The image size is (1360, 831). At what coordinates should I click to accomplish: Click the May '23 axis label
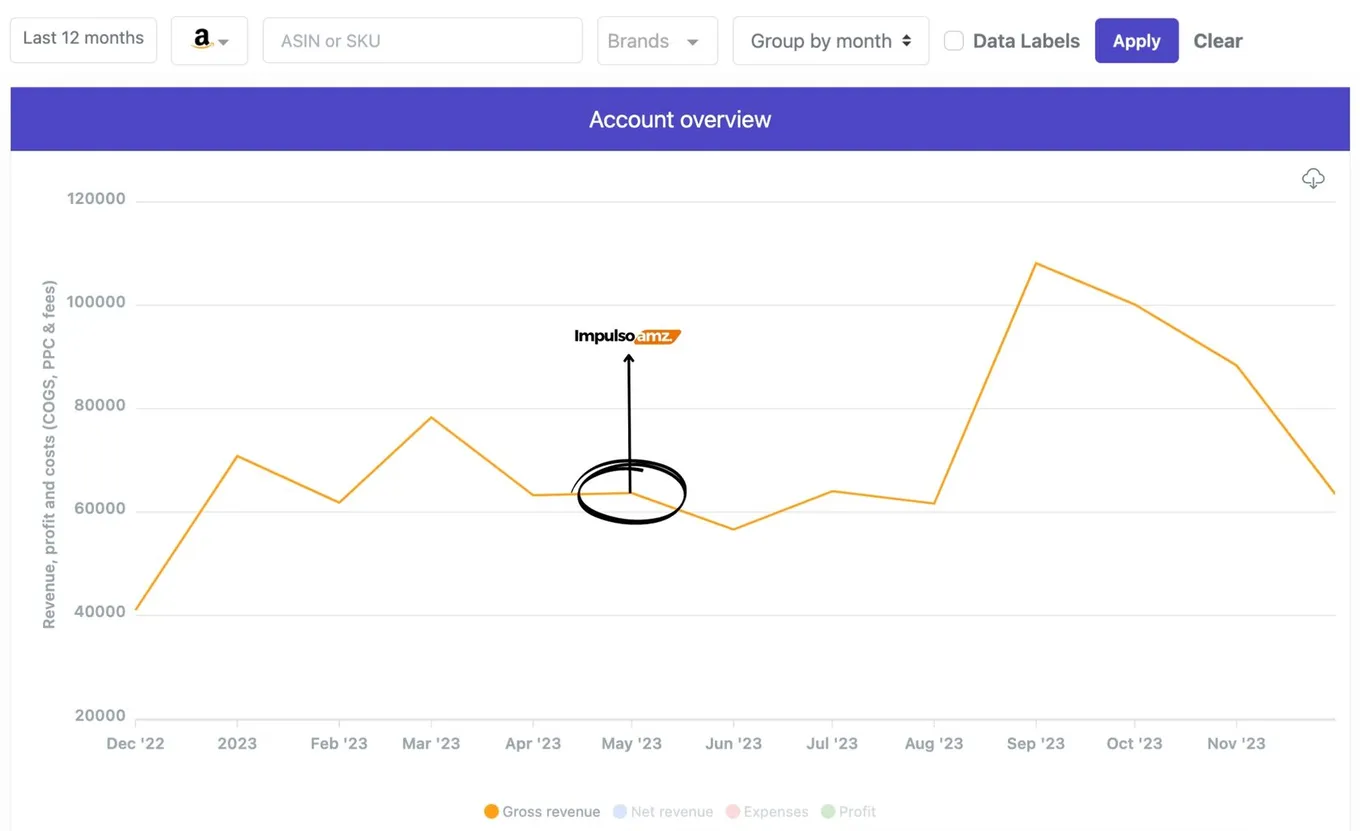pos(631,744)
